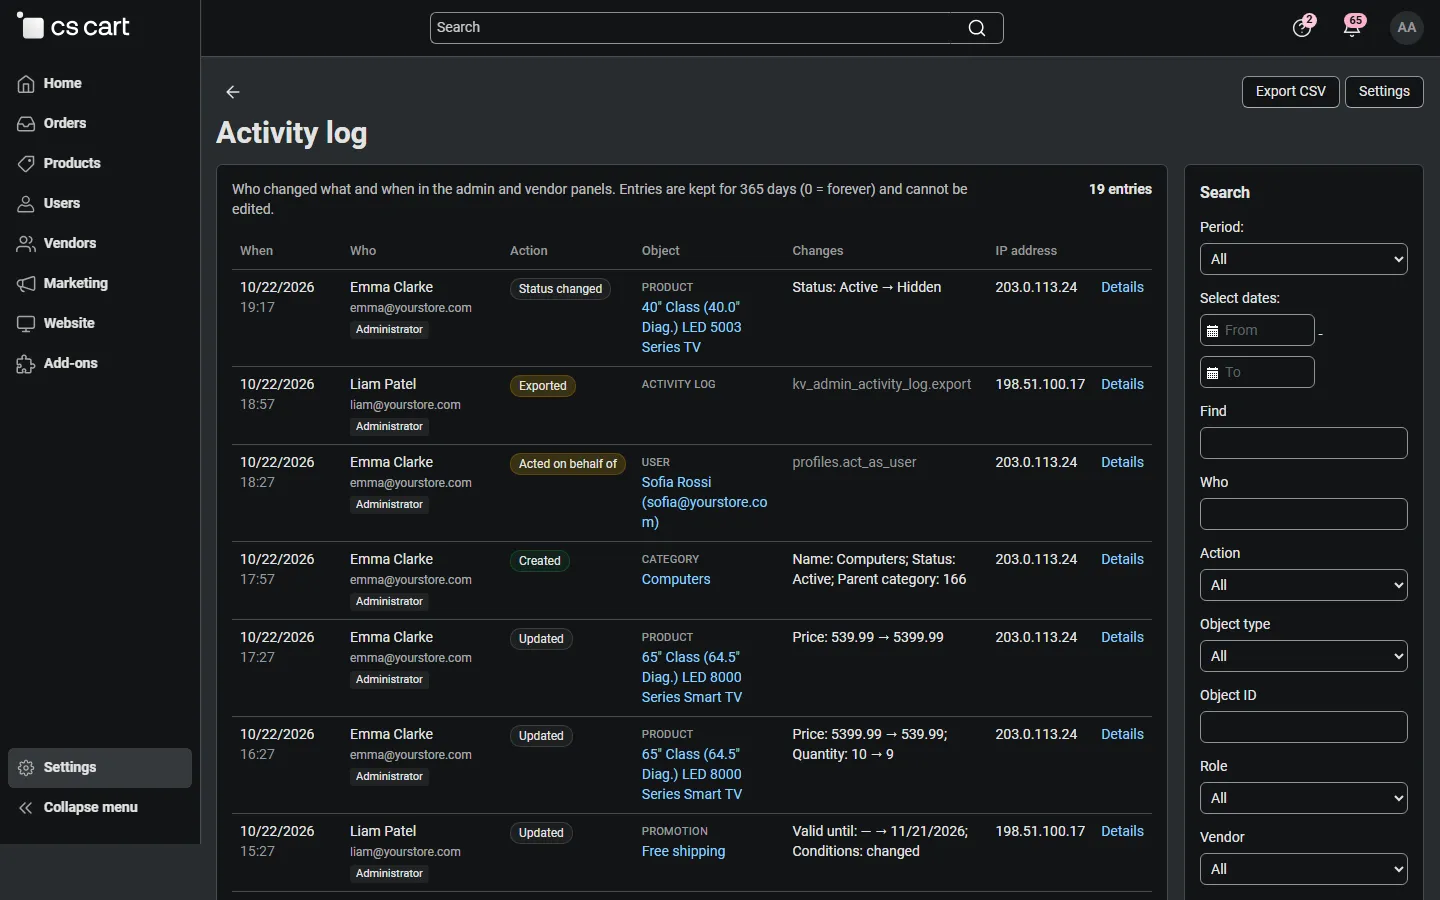1440x900 pixels.
Task: Open the Sofia Rossi user link
Action: coord(704,502)
